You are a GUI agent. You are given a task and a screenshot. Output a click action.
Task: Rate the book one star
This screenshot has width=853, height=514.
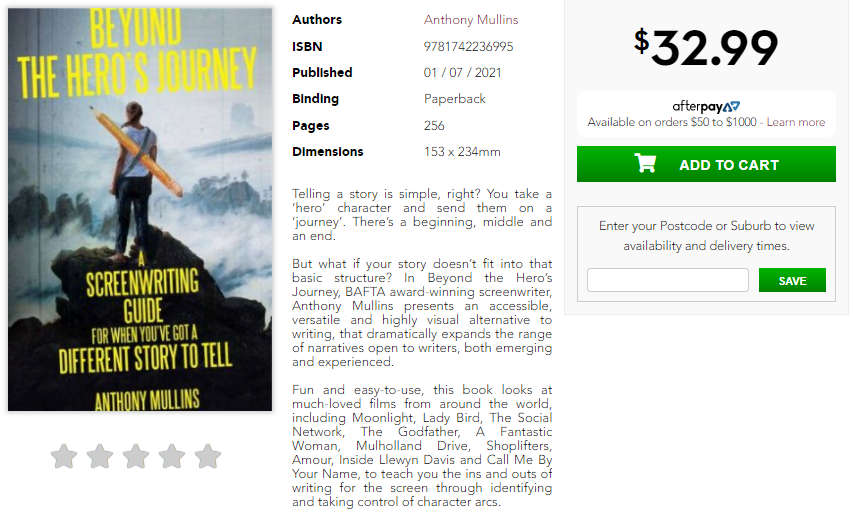pos(64,456)
